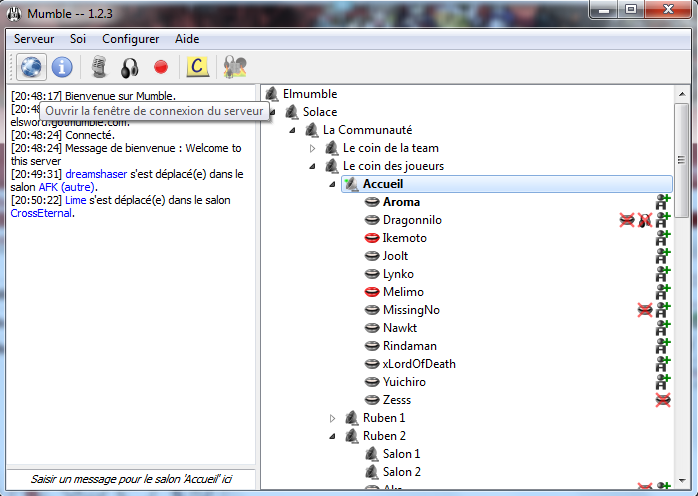Image resolution: width=698 pixels, height=496 pixels.
Task: Collapse the Ruben 2 channel
Action: click(333, 436)
